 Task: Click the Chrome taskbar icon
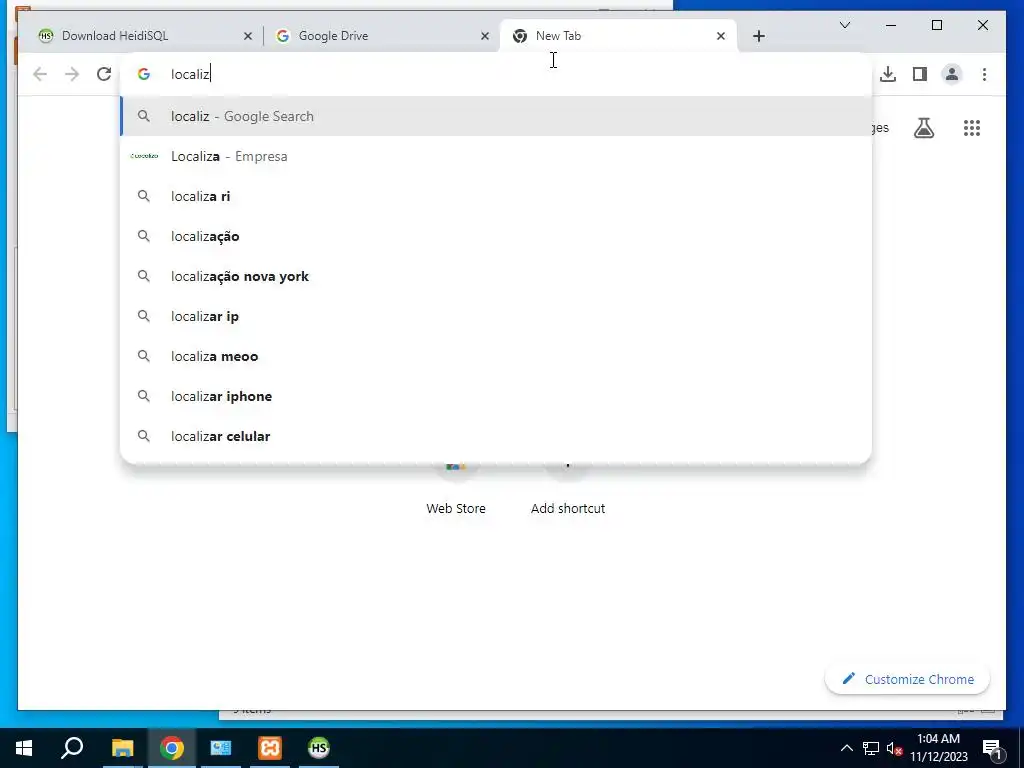172,748
